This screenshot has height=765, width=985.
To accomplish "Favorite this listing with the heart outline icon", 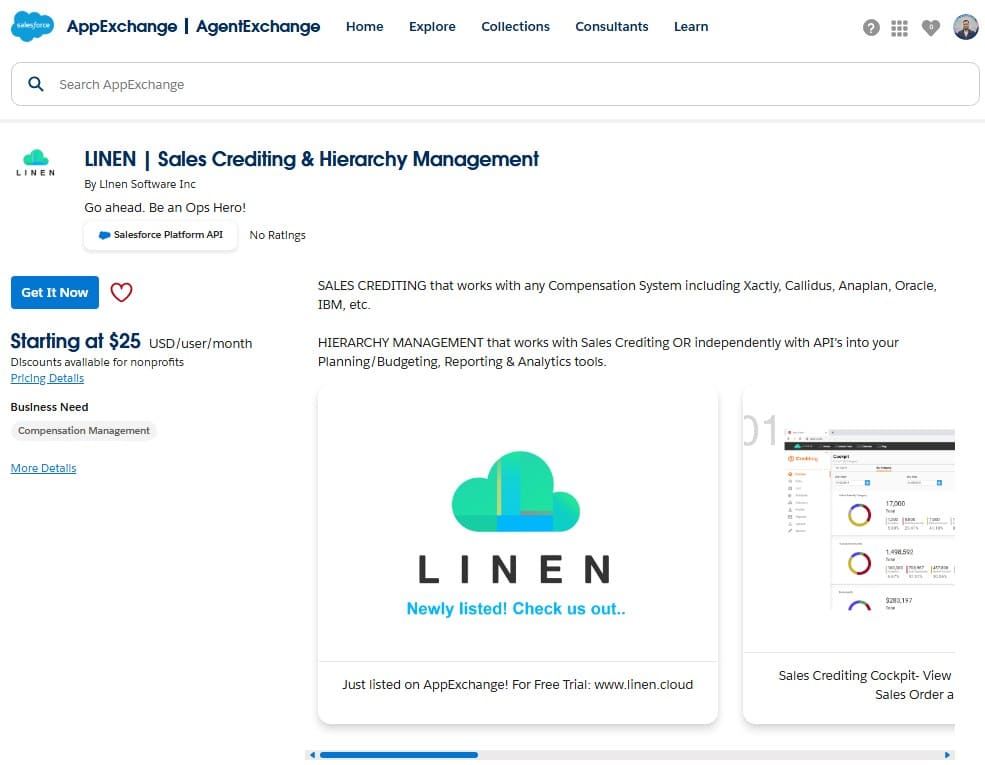I will (121, 292).
